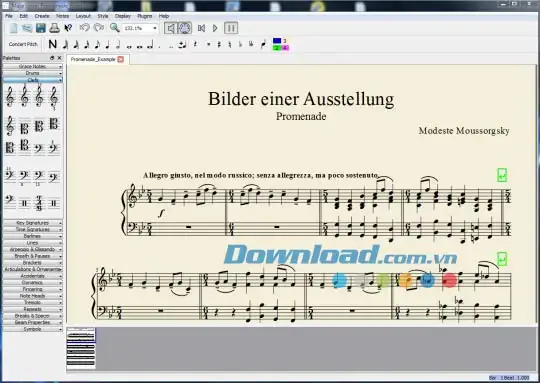Open the zoom percentage combo box

click(140, 28)
